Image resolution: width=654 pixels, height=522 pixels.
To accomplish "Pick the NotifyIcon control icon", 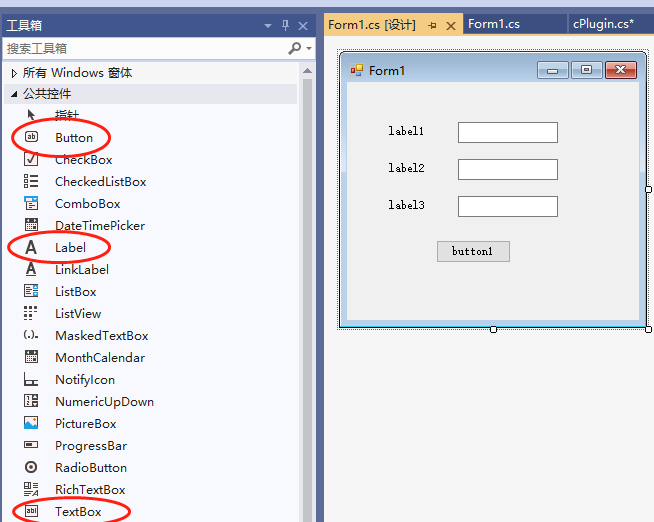I will 31,379.
